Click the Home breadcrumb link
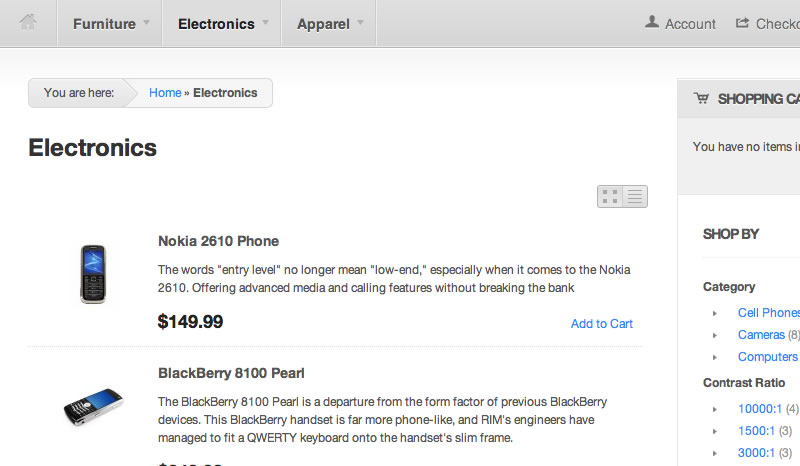This screenshot has height=466, width=800. [x=165, y=93]
